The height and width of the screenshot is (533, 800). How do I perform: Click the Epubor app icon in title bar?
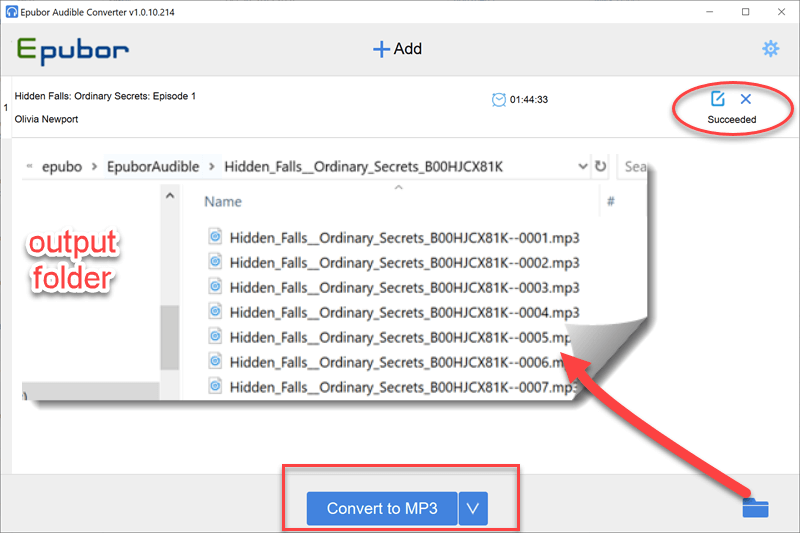point(11,12)
